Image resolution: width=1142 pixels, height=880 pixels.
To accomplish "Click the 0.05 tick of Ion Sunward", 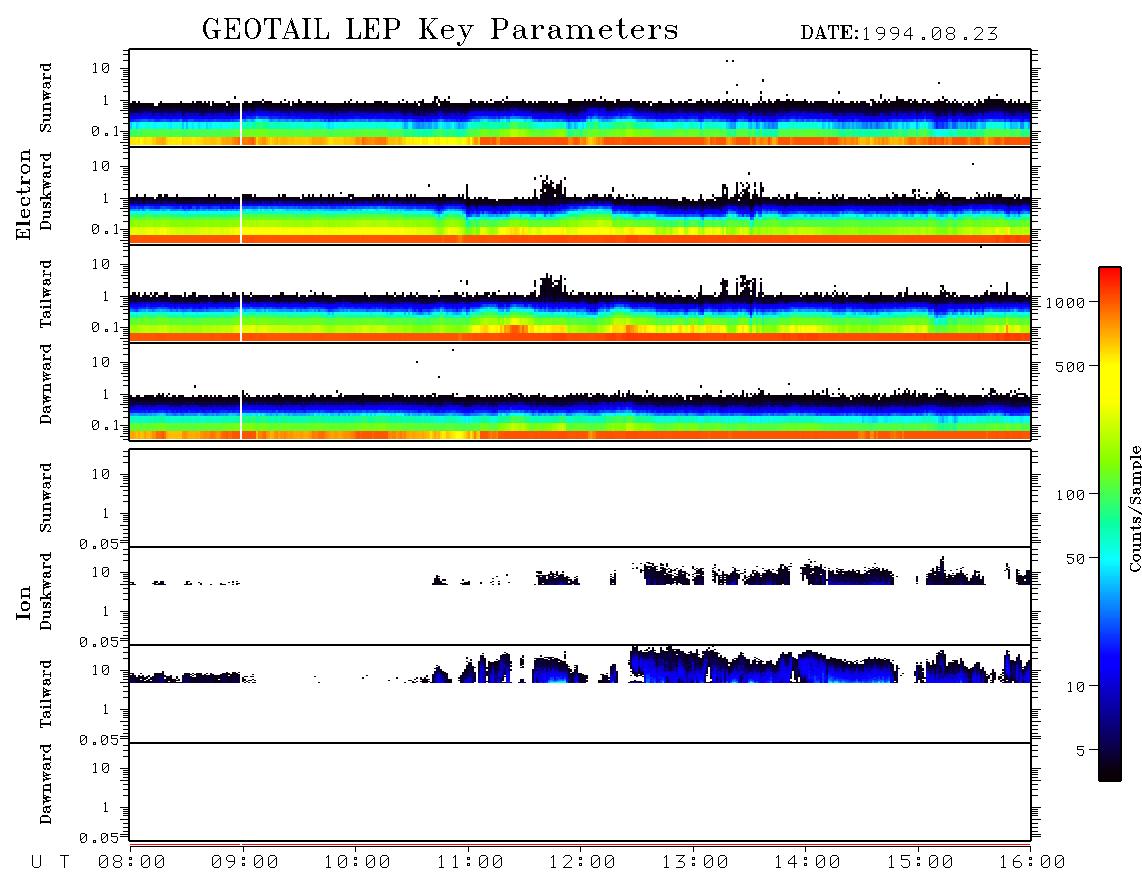I will click(98, 543).
